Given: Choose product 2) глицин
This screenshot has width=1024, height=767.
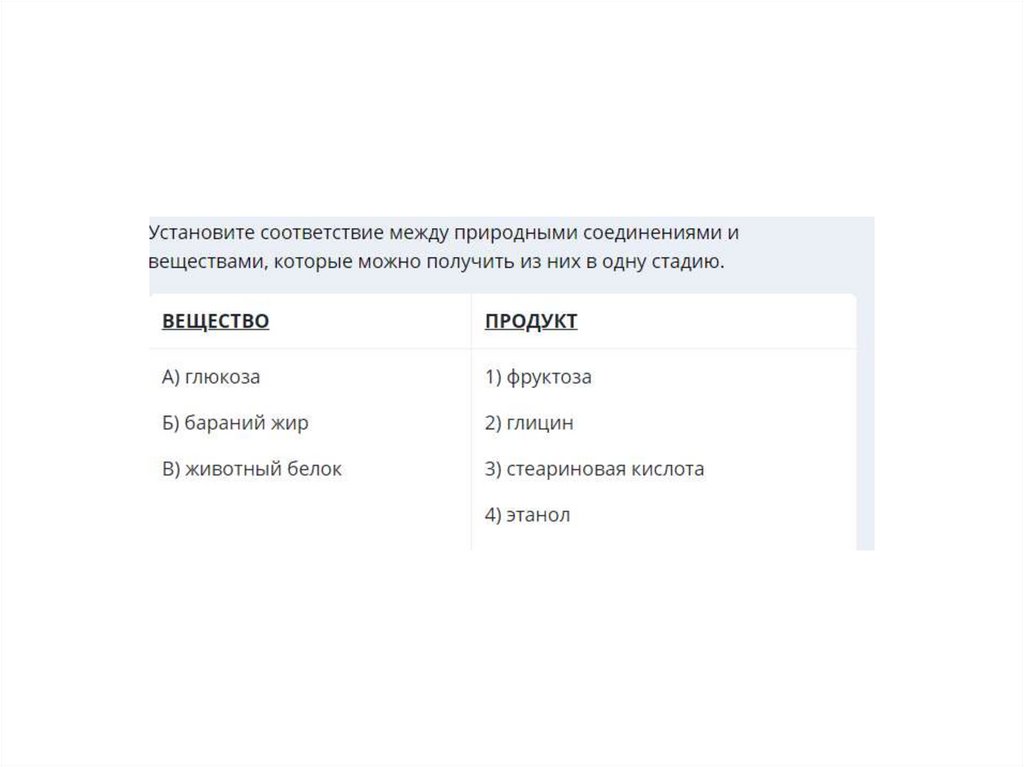Looking at the screenshot, I should [529, 423].
